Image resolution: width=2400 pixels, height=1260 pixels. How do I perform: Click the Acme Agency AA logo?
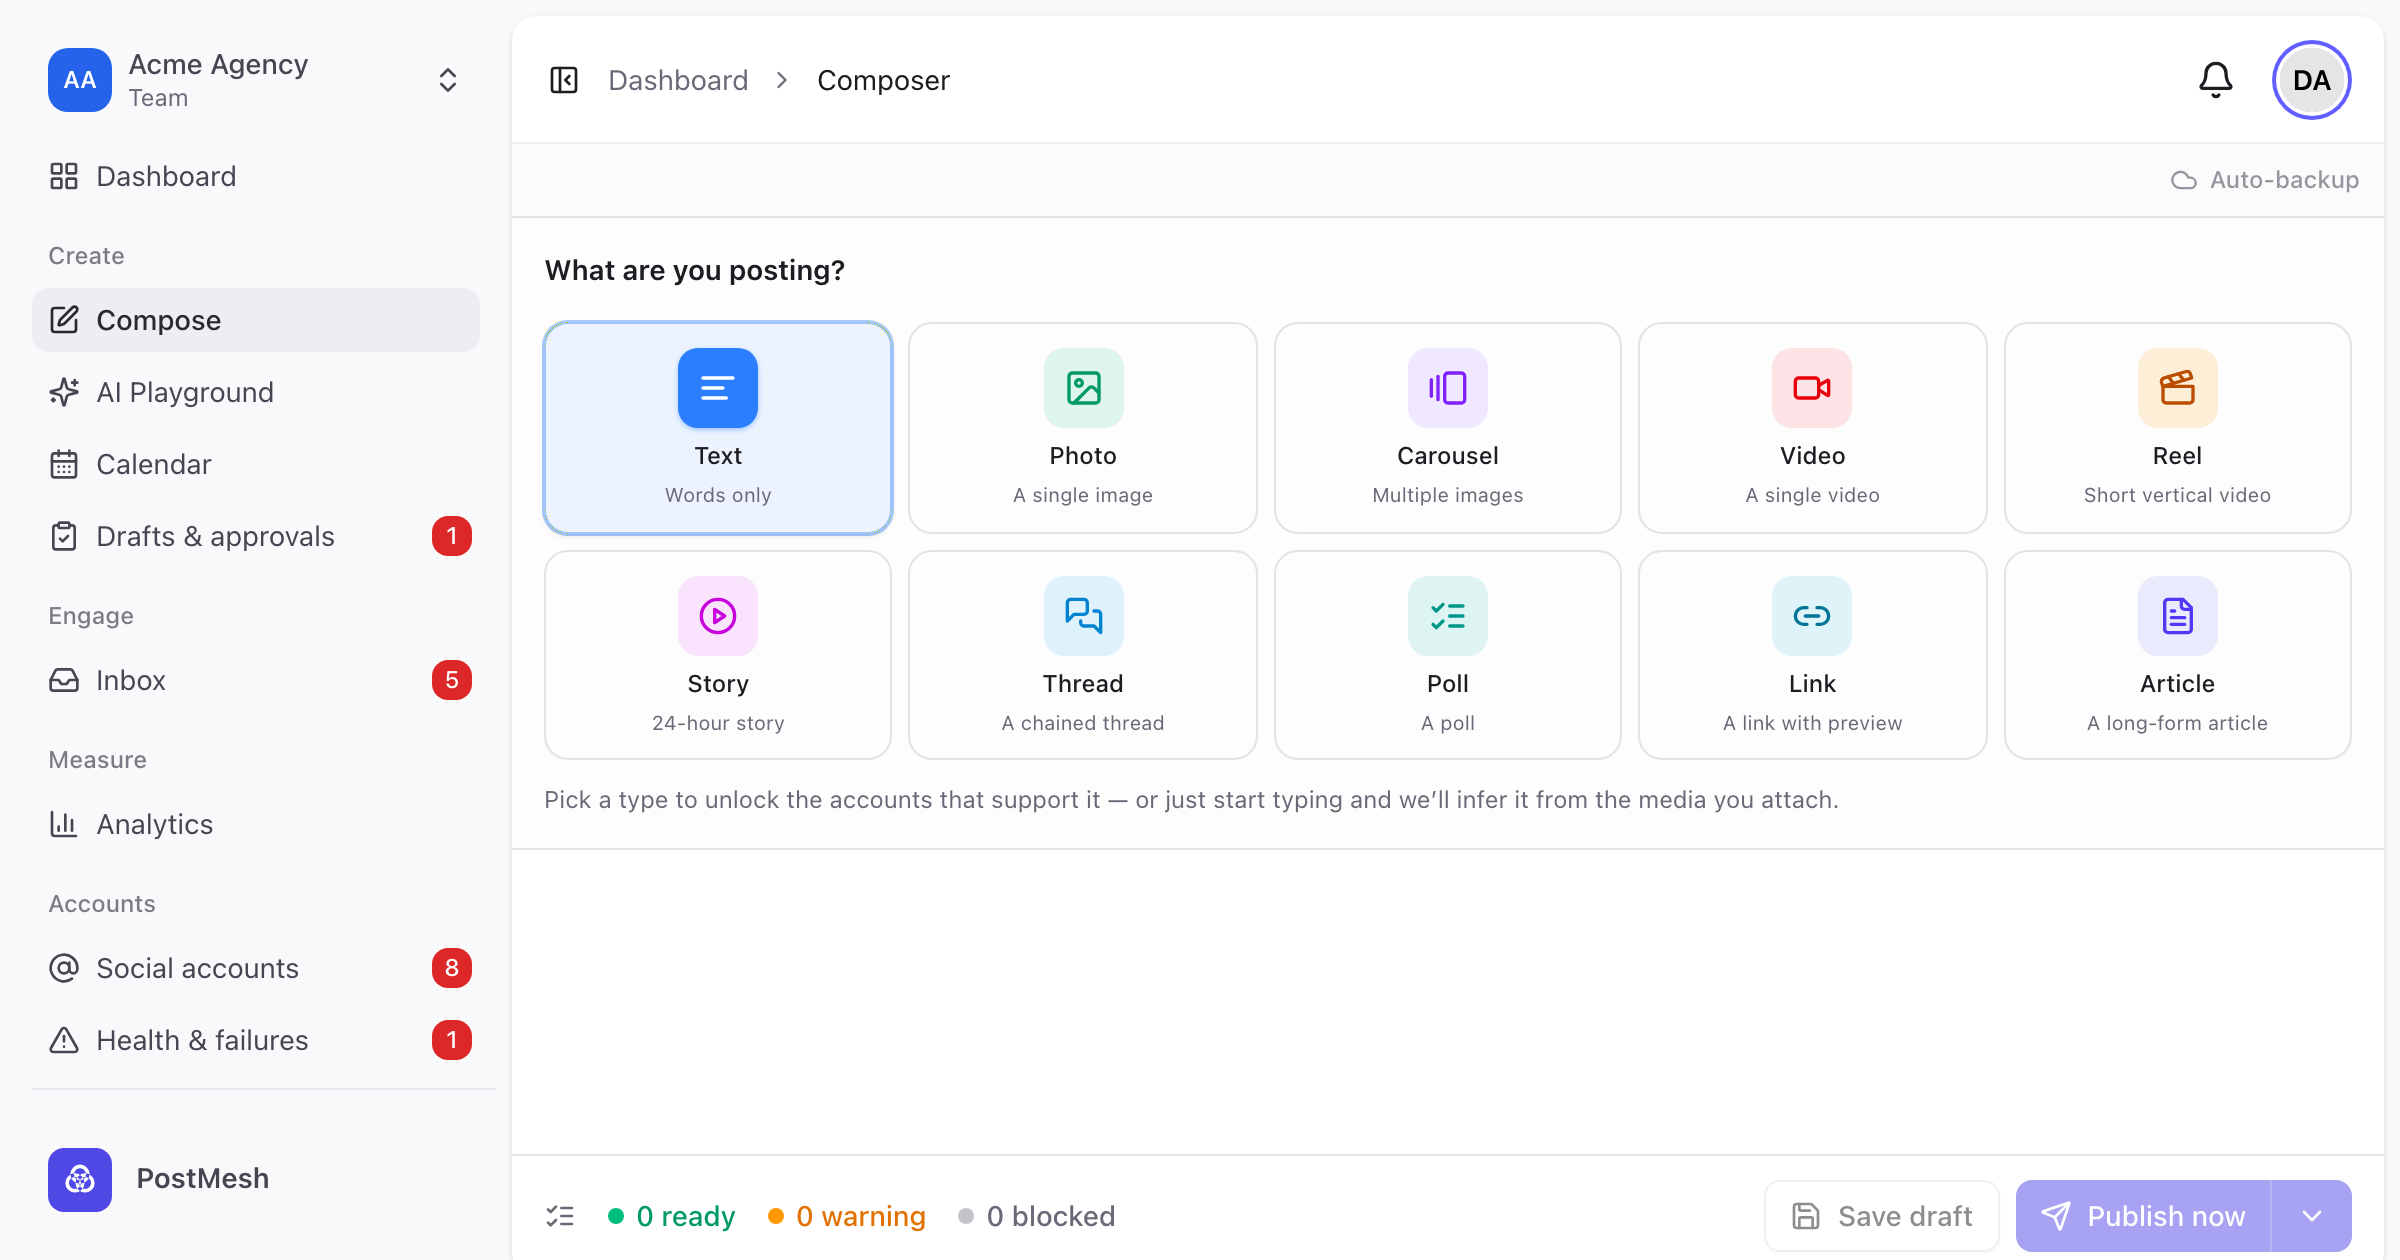(x=80, y=80)
